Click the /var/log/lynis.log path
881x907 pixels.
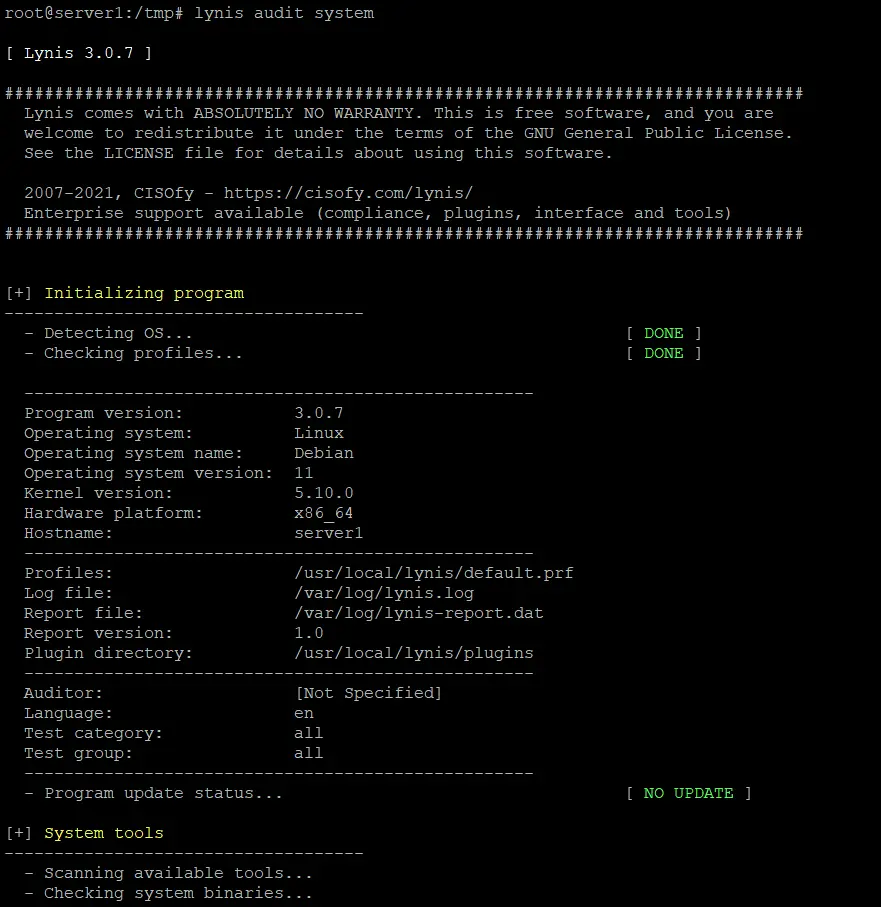[384, 593]
